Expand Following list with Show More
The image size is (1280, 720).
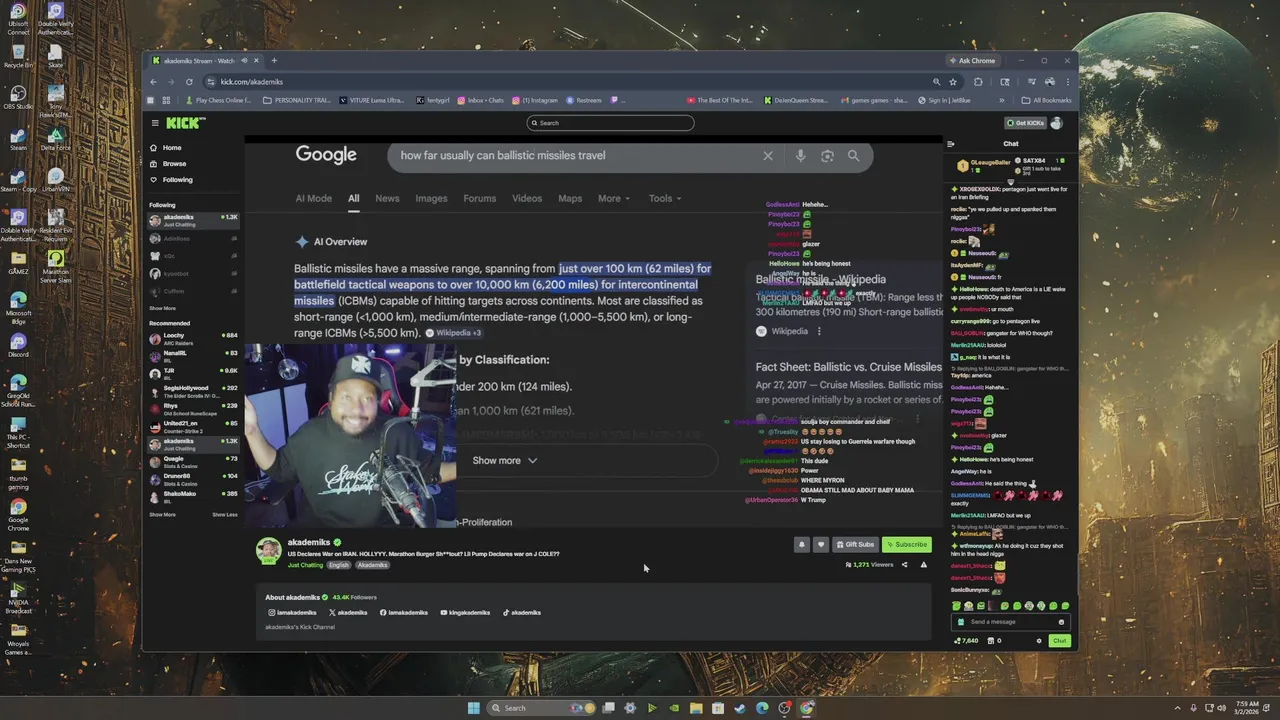coord(162,309)
